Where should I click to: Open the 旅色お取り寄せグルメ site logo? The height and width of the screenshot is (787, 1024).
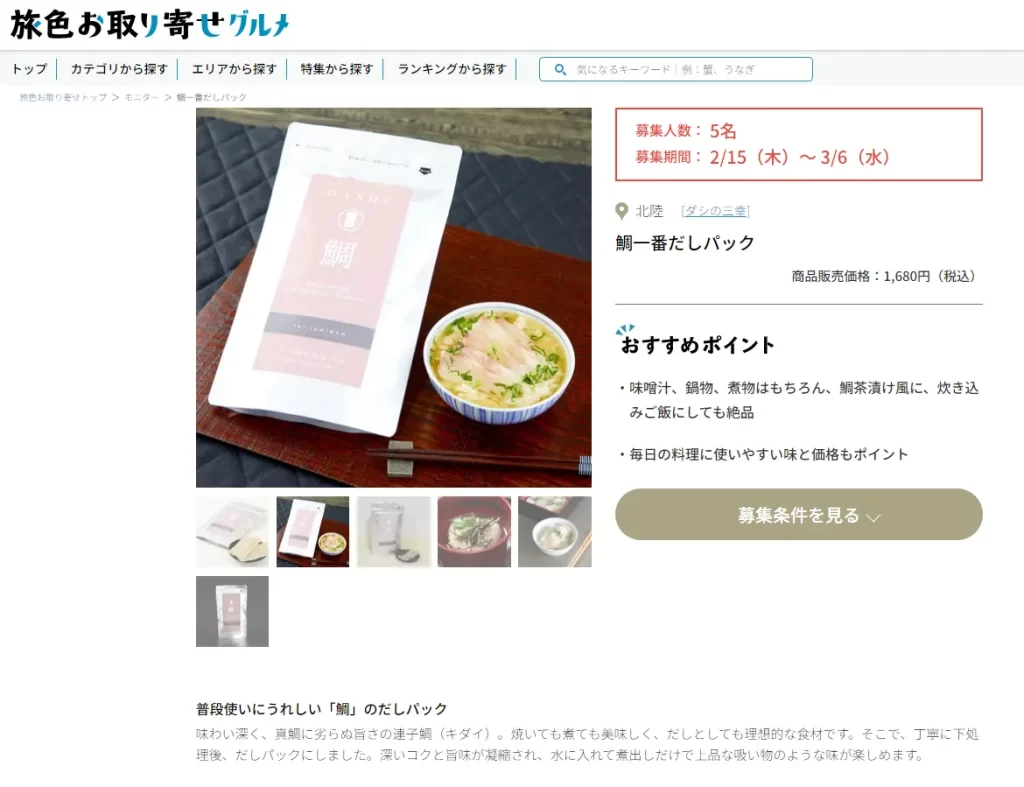coord(150,25)
